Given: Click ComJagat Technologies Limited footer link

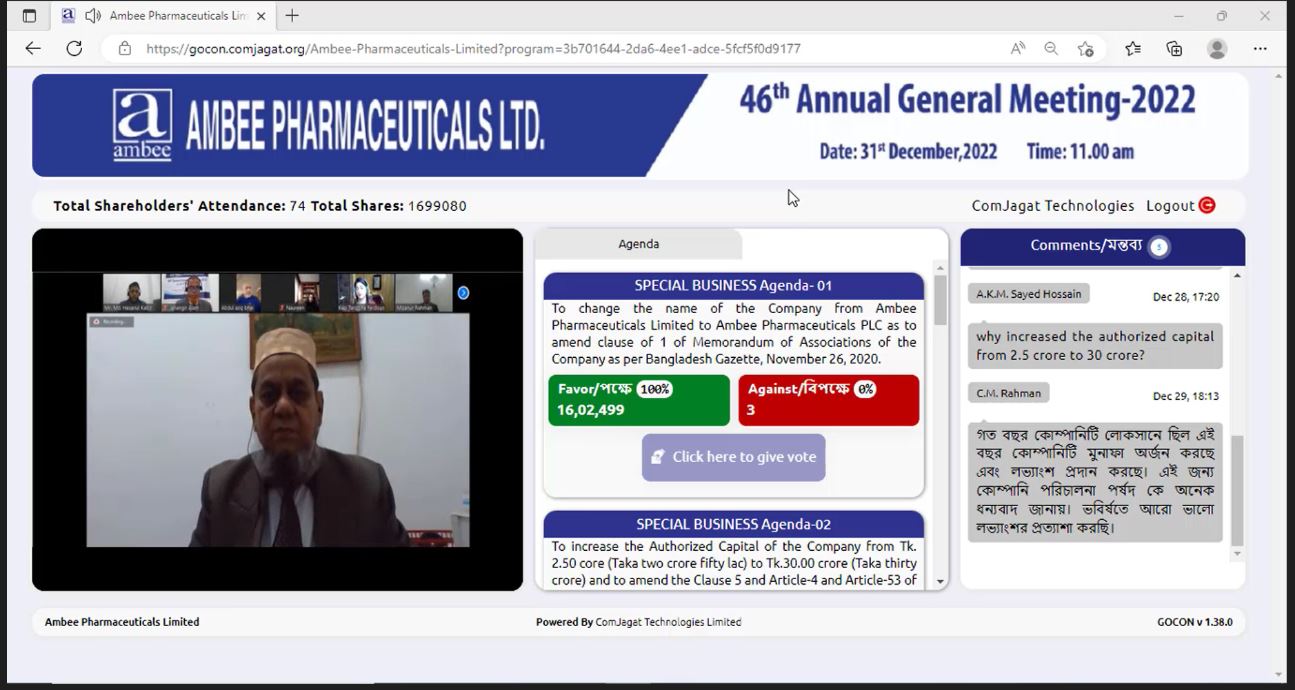Looking at the screenshot, I should pos(668,622).
